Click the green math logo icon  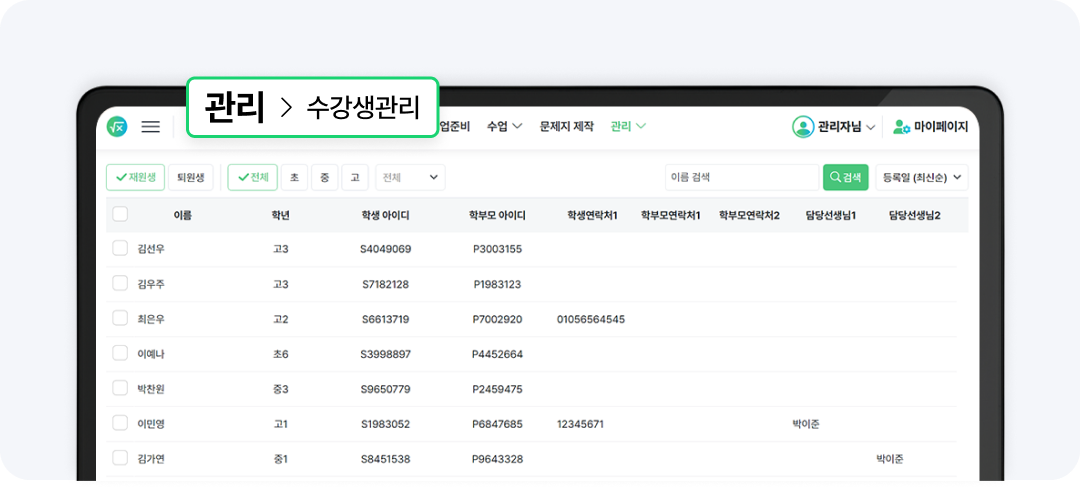coord(118,127)
